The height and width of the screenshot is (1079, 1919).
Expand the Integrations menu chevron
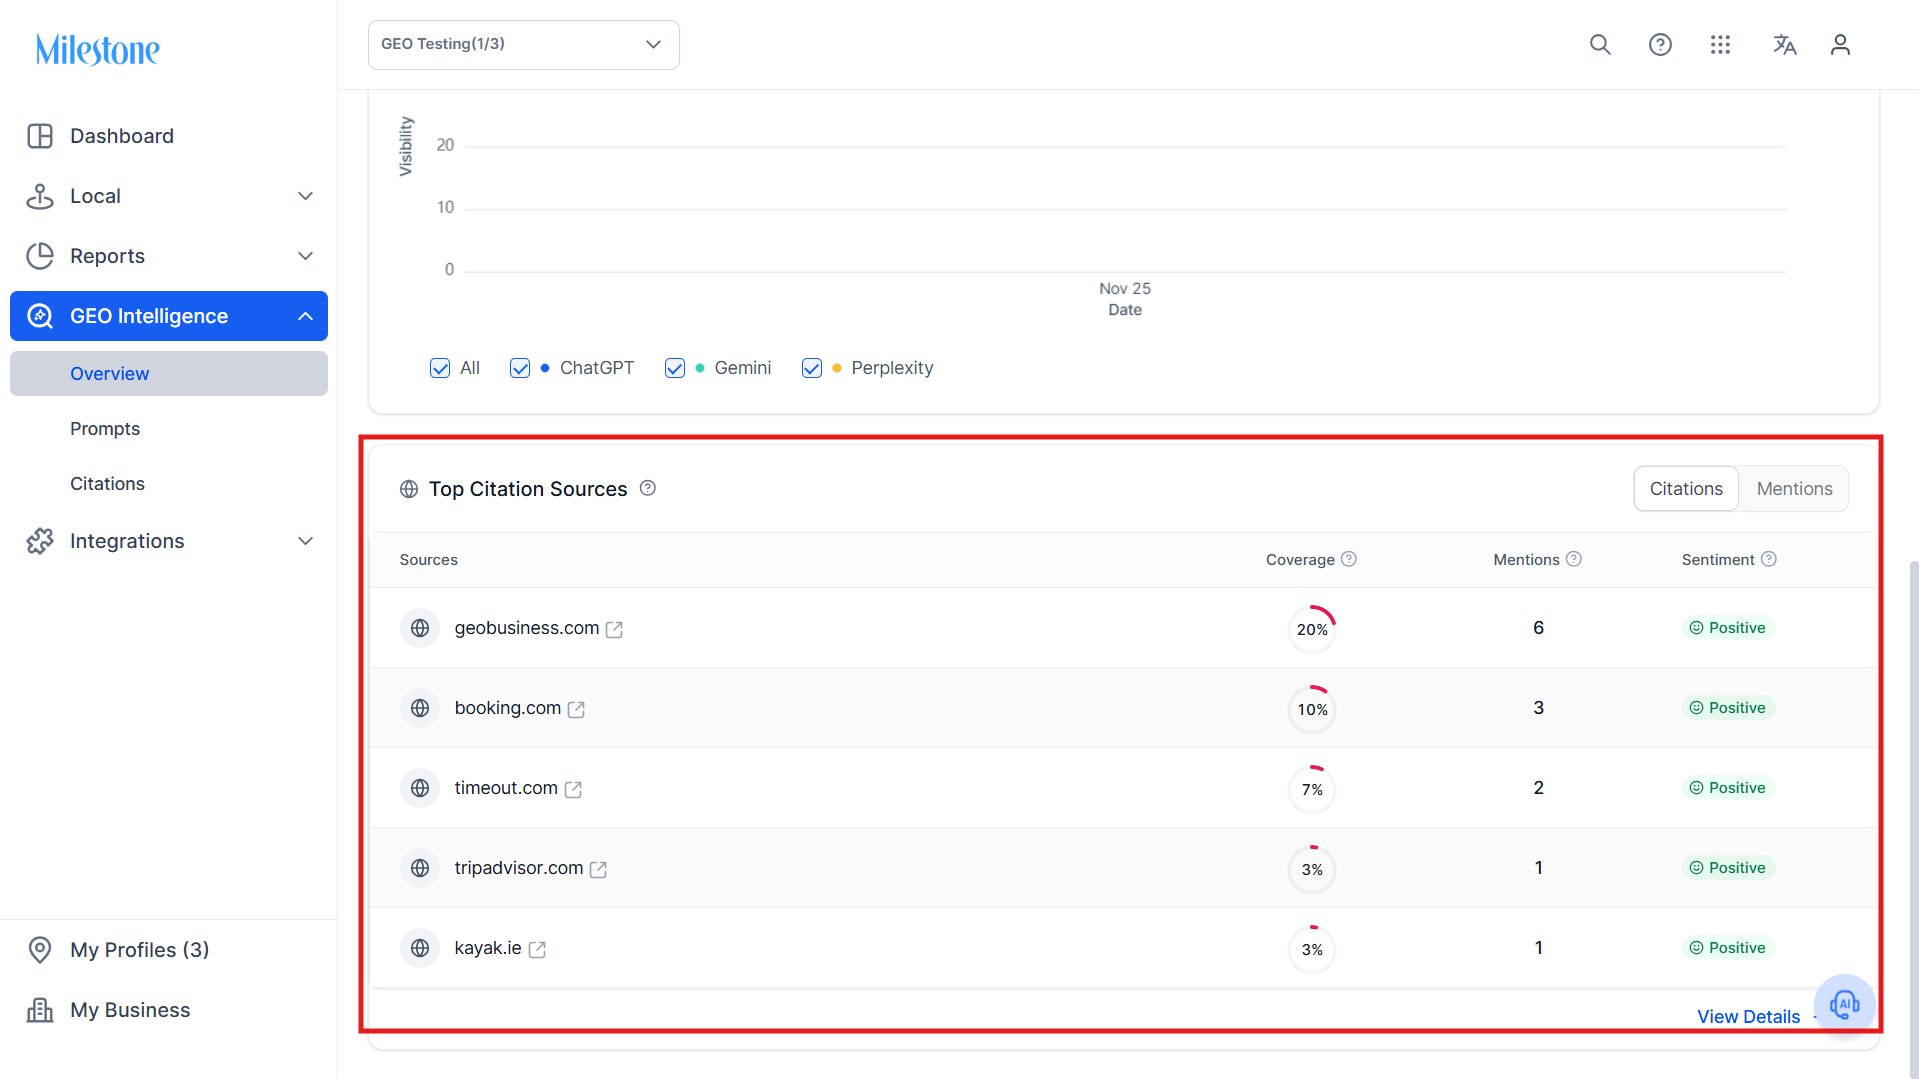pyautogui.click(x=306, y=541)
